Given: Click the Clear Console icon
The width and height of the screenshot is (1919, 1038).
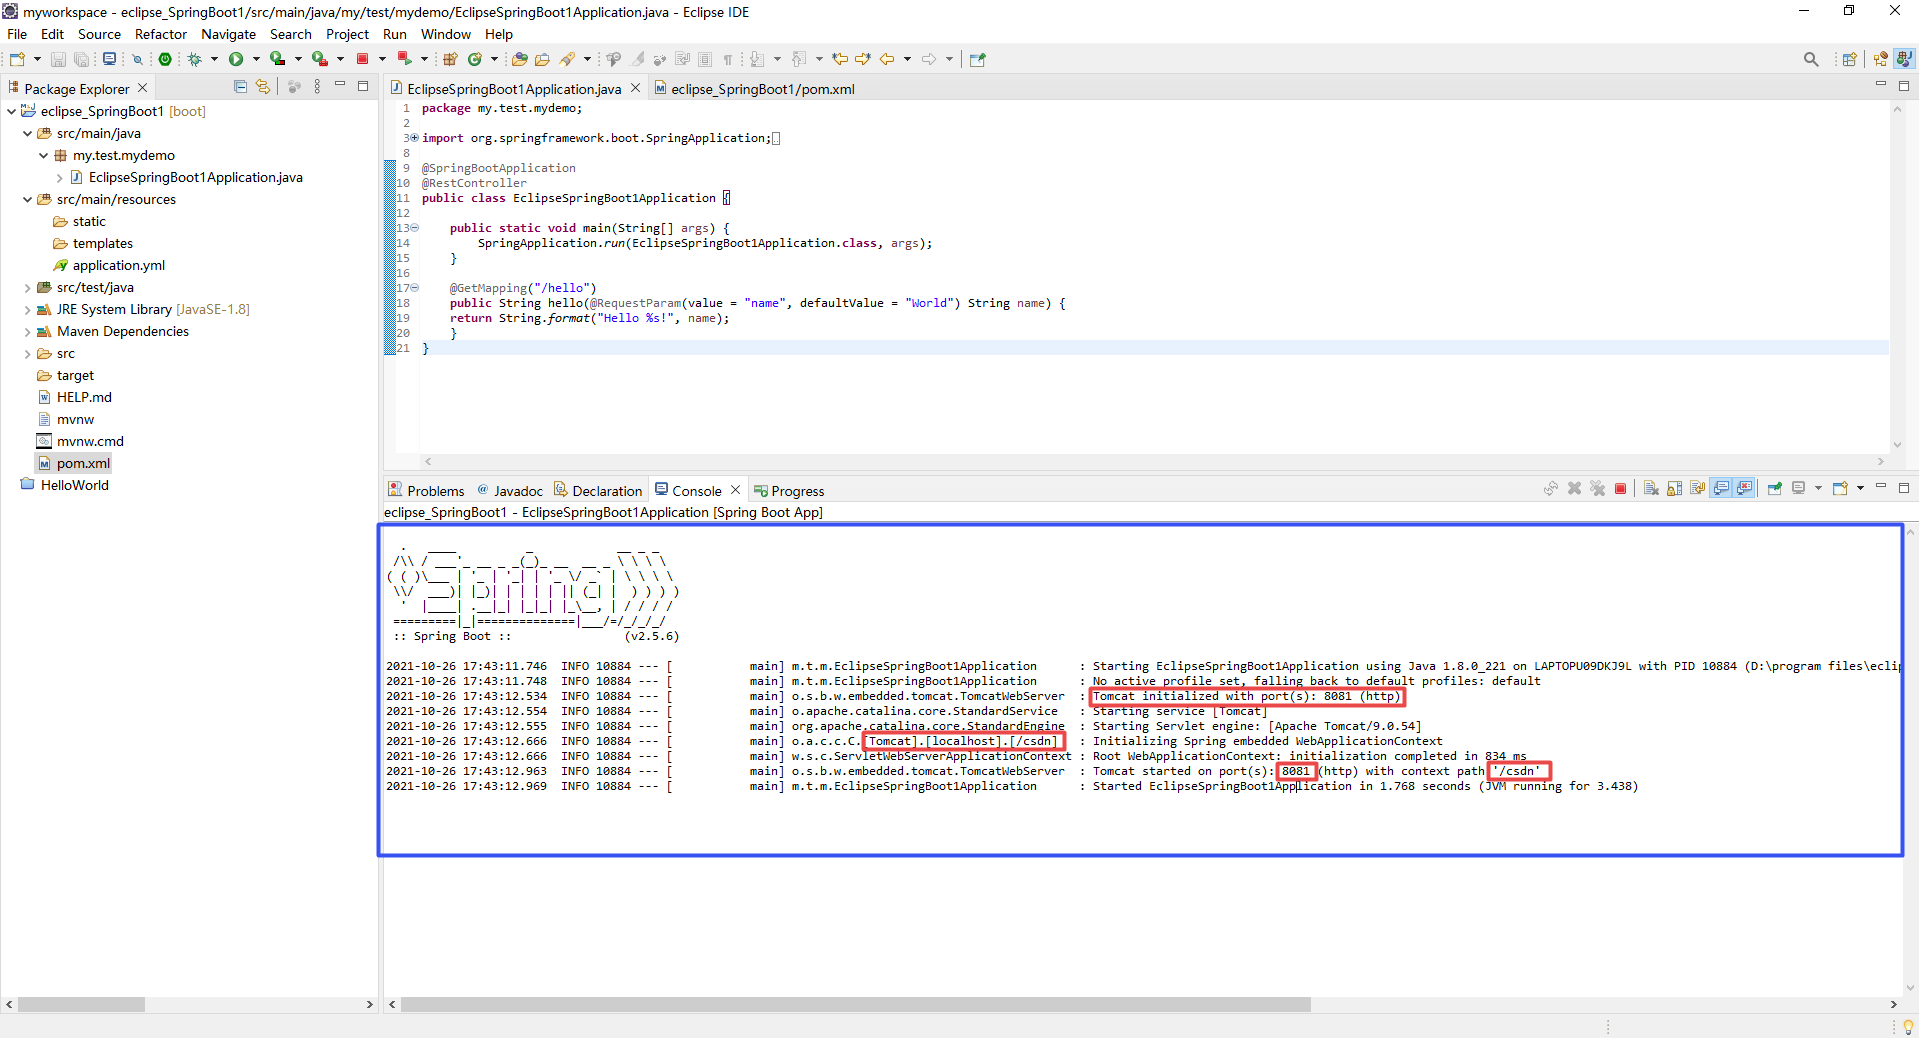Looking at the screenshot, I should [1651, 489].
